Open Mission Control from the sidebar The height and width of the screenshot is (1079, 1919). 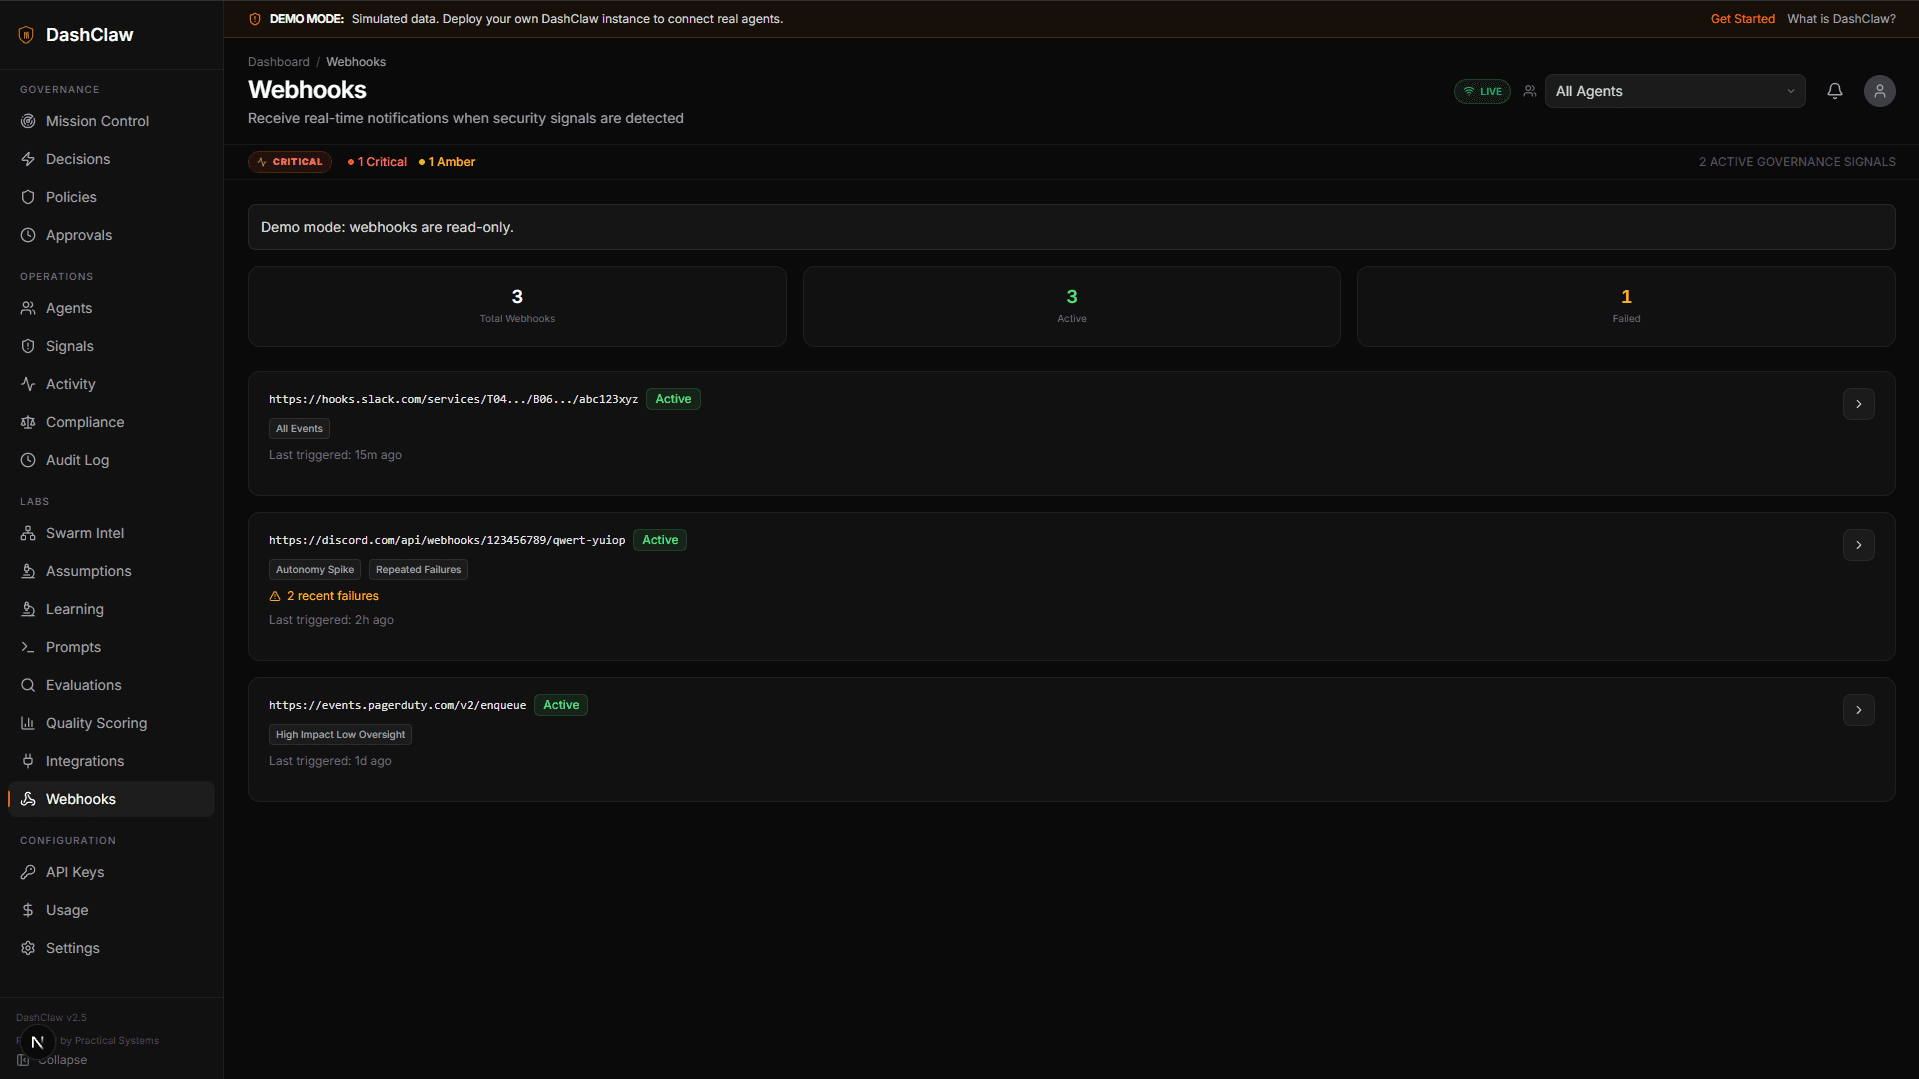(97, 120)
